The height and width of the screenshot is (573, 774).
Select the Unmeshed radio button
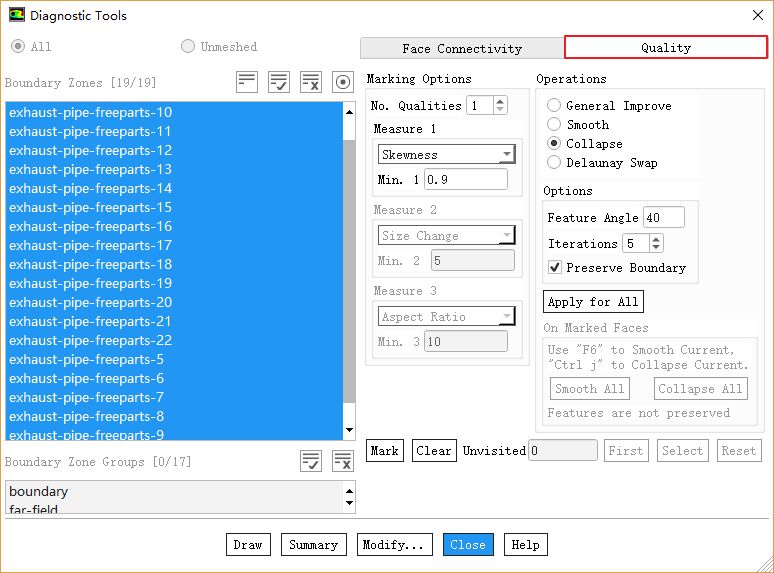[x=188, y=46]
